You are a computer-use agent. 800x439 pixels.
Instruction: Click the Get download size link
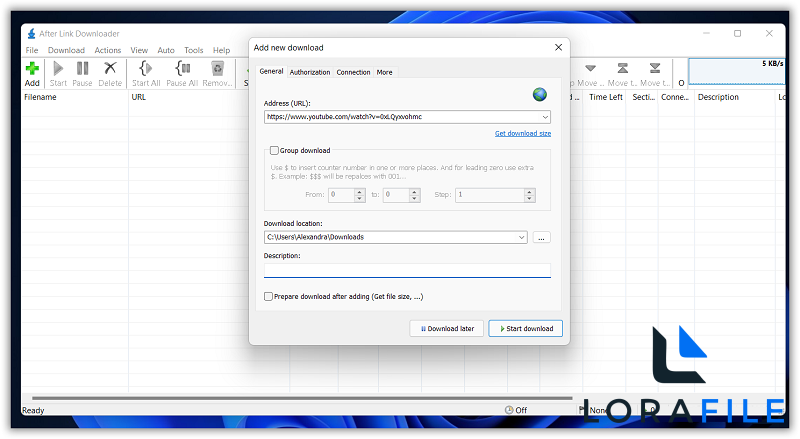click(522, 133)
